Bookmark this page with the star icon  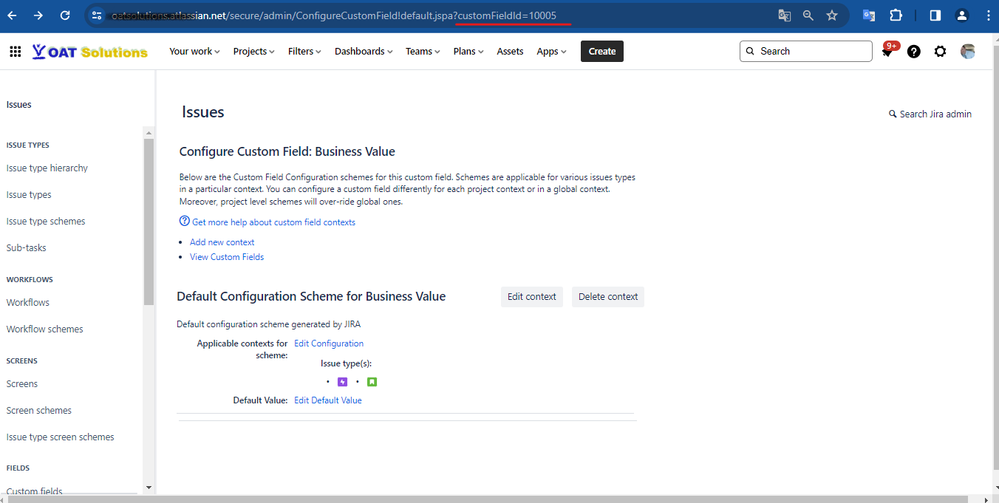click(x=832, y=16)
